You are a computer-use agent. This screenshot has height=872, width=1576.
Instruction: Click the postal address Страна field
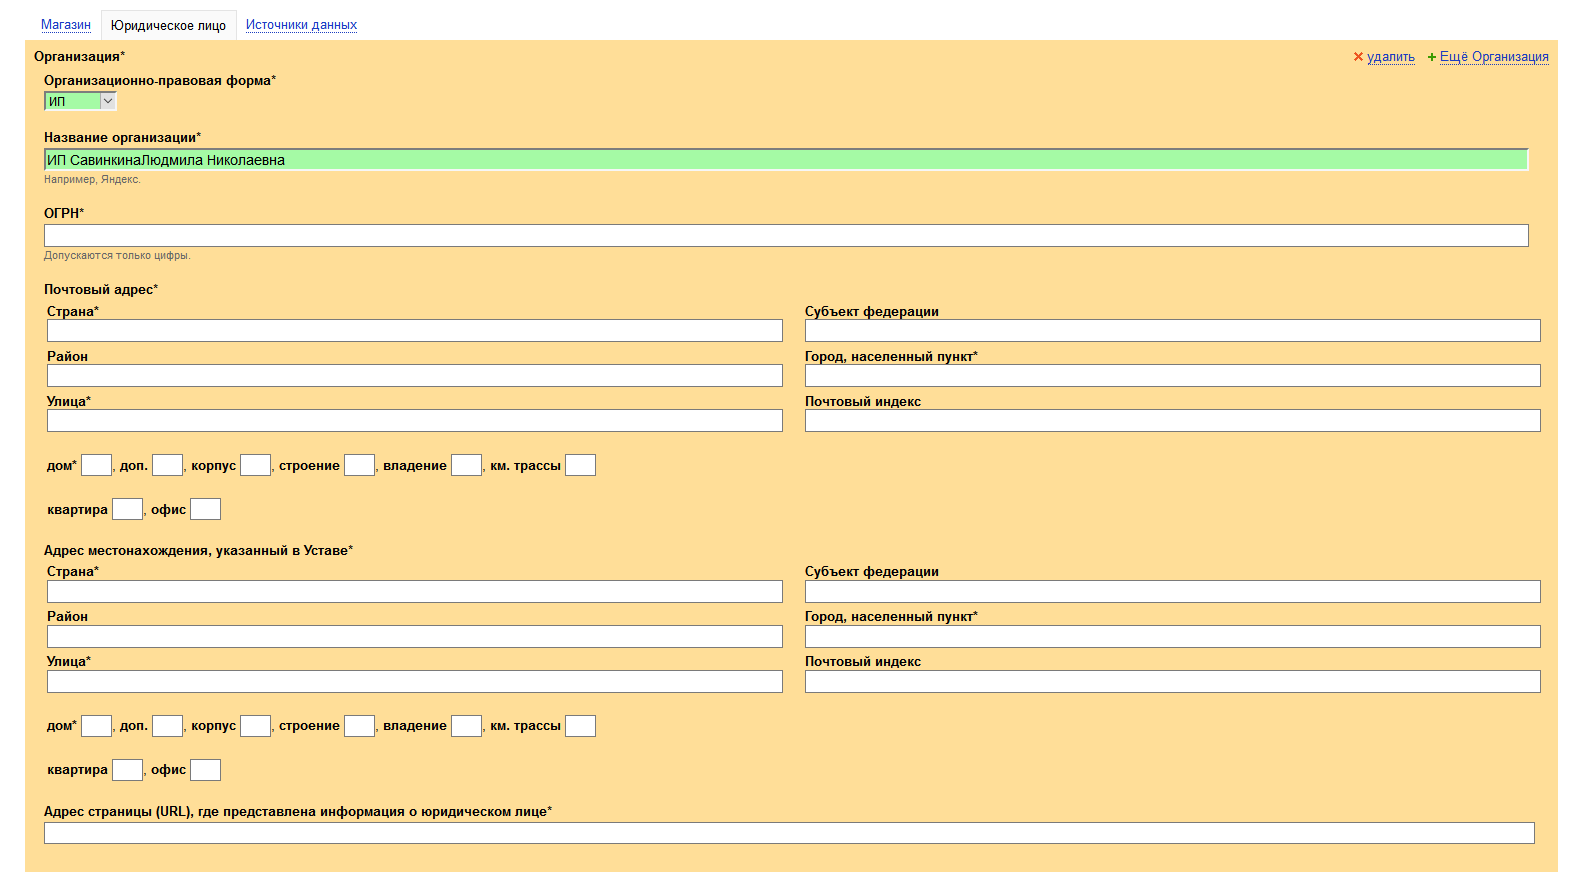click(x=414, y=331)
